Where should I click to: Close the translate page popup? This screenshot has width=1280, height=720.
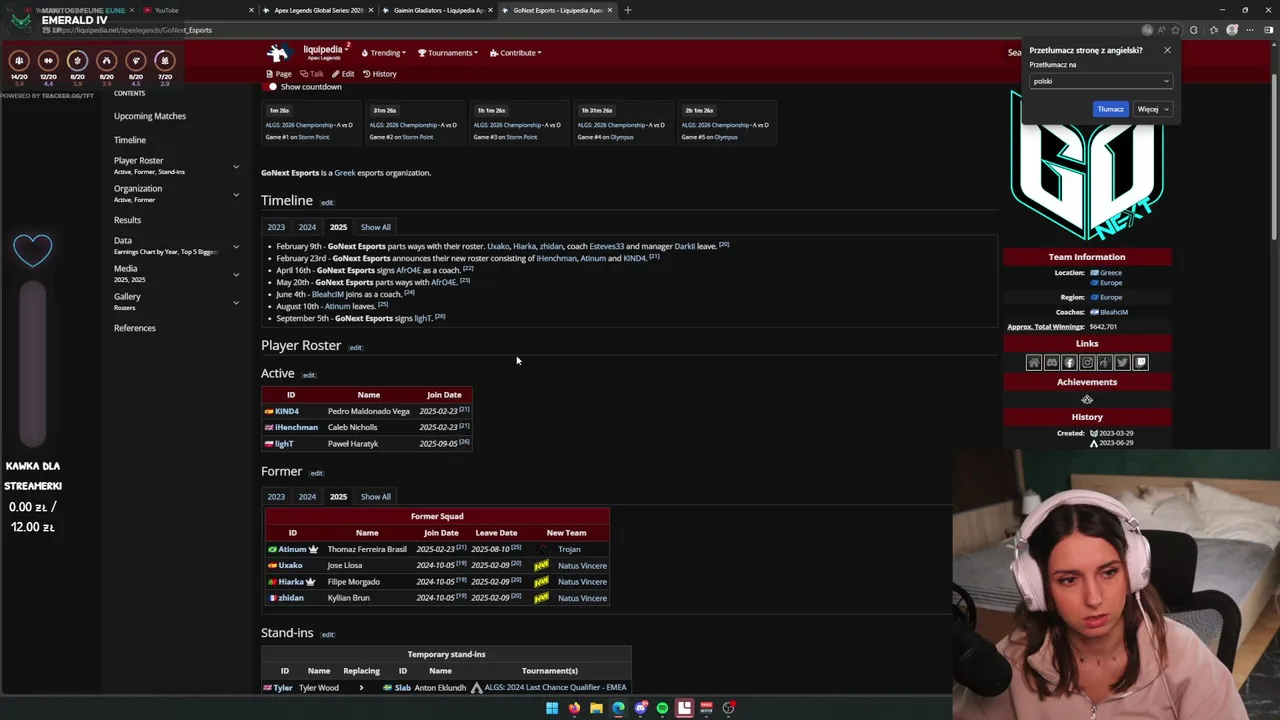(x=1167, y=50)
